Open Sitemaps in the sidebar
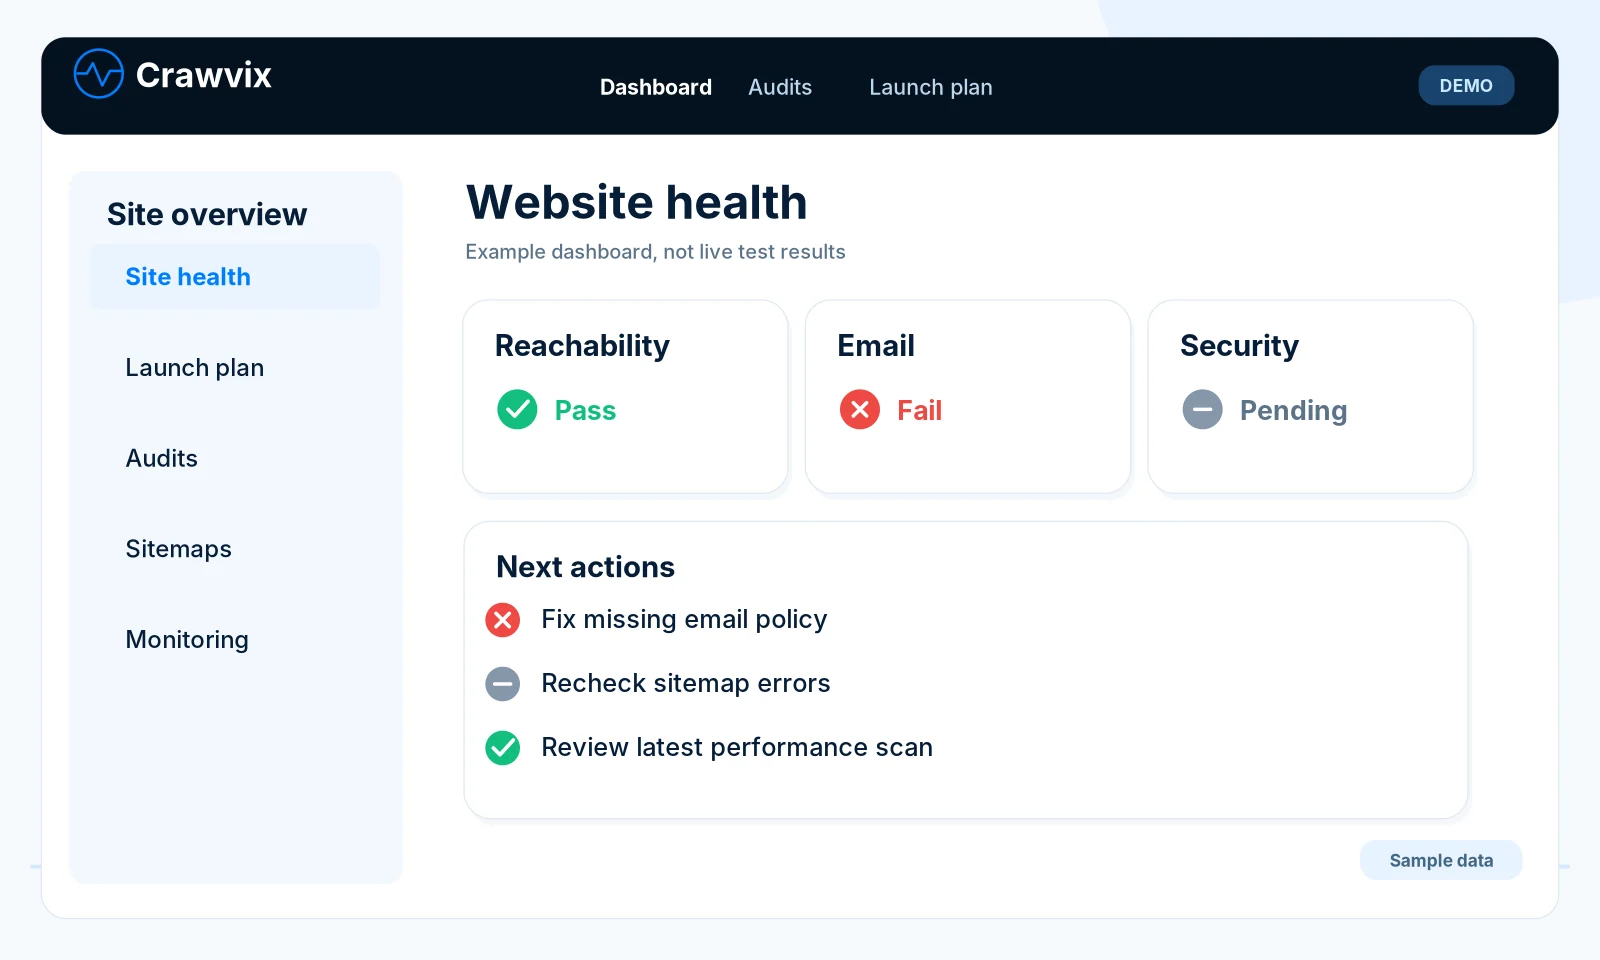This screenshot has width=1600, height=960. point(179,549)
